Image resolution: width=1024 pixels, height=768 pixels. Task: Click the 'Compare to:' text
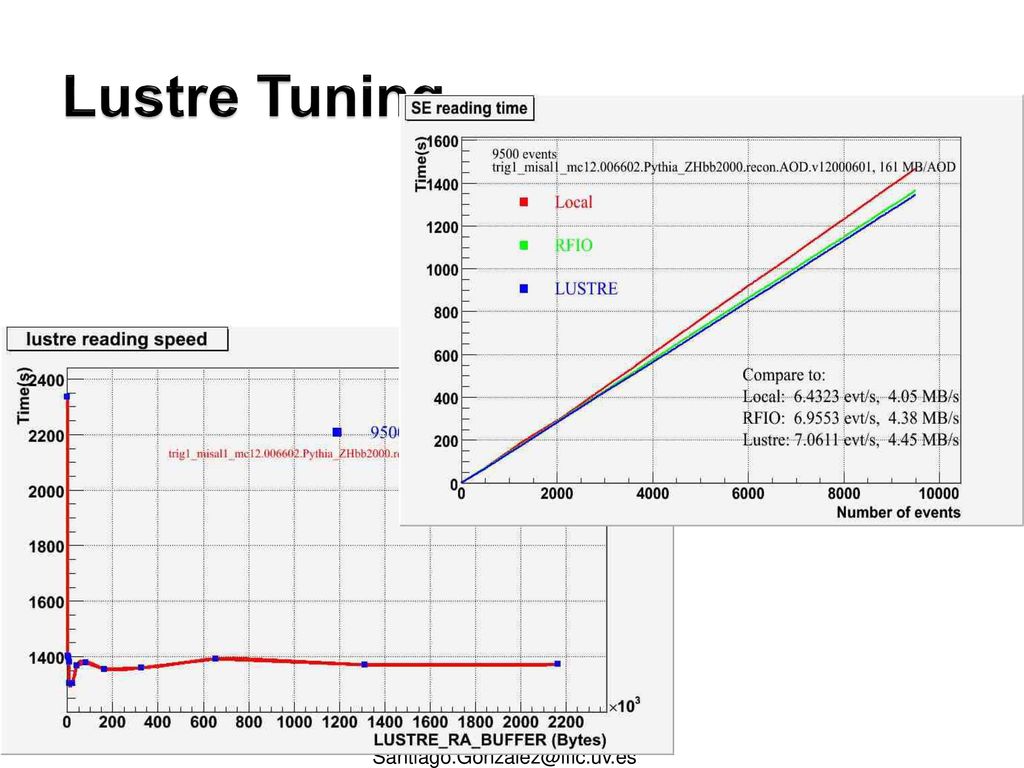[784, 375]
